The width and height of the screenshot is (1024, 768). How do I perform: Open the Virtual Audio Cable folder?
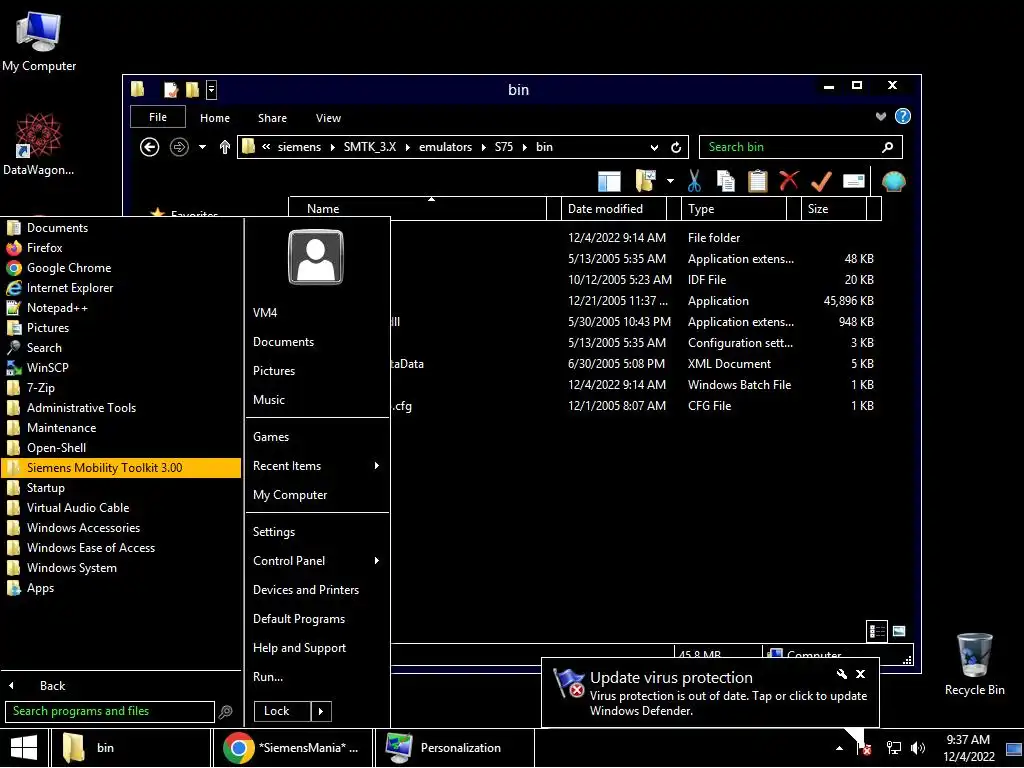121,508
